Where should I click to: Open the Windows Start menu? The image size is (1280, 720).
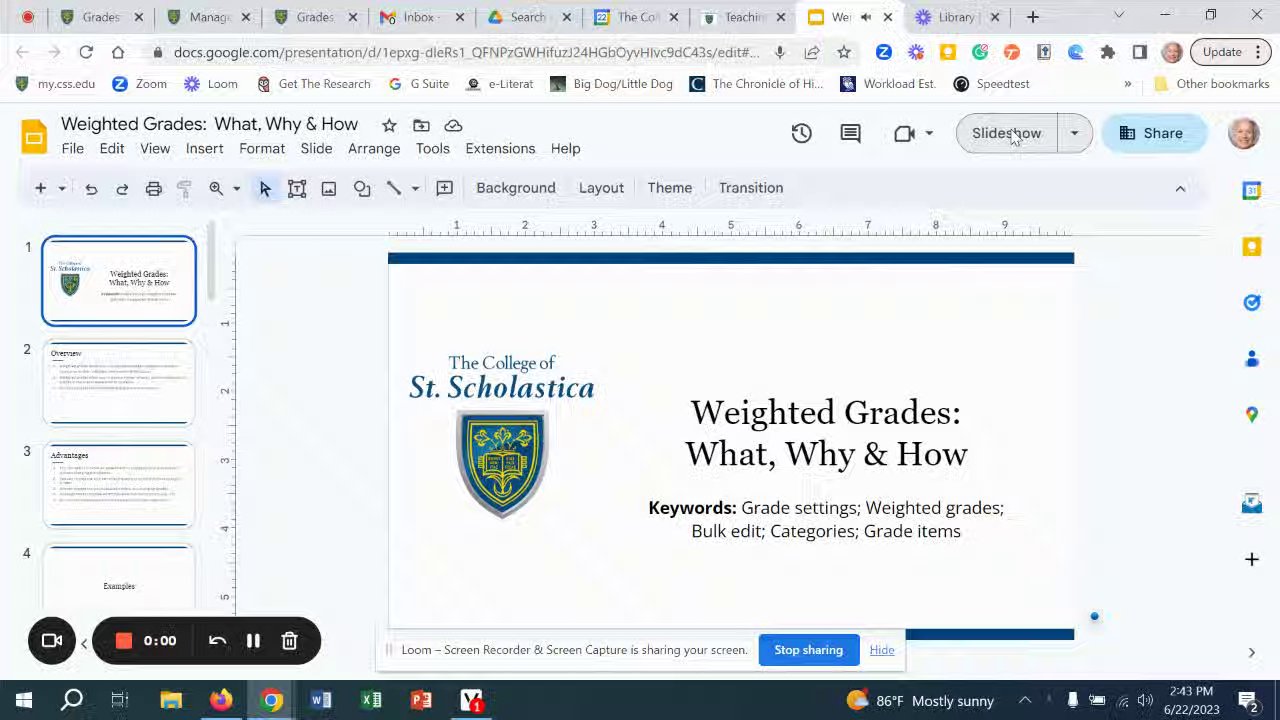[x=23, y=700]
